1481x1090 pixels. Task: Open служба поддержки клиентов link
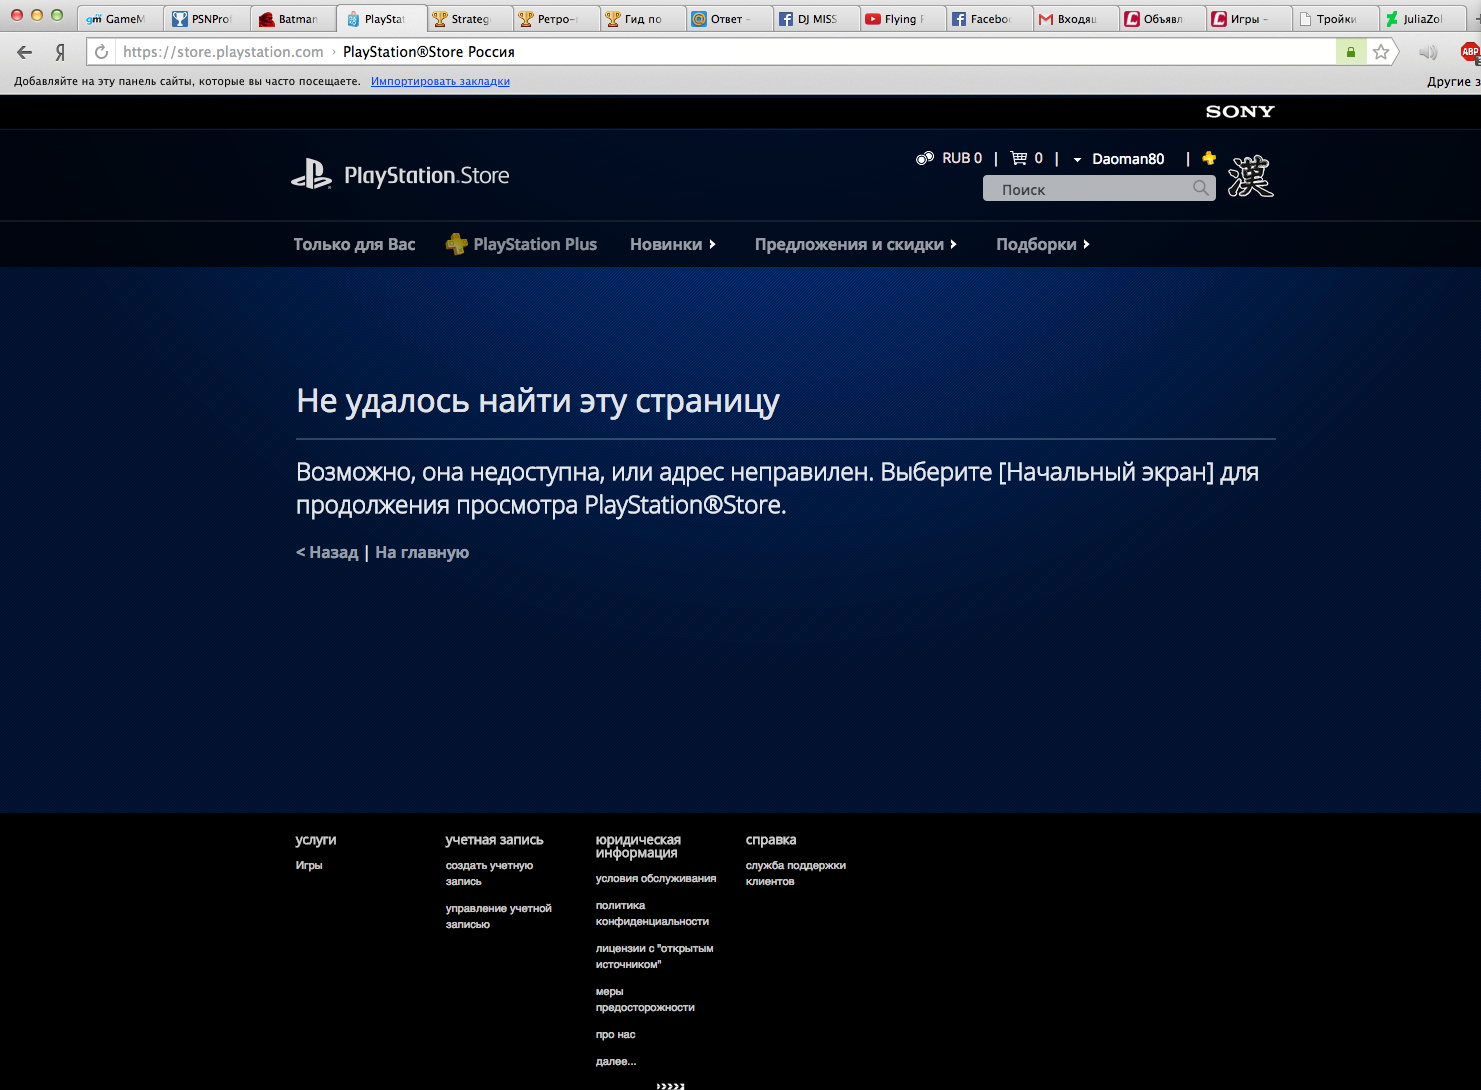click(x=796, y=873)
